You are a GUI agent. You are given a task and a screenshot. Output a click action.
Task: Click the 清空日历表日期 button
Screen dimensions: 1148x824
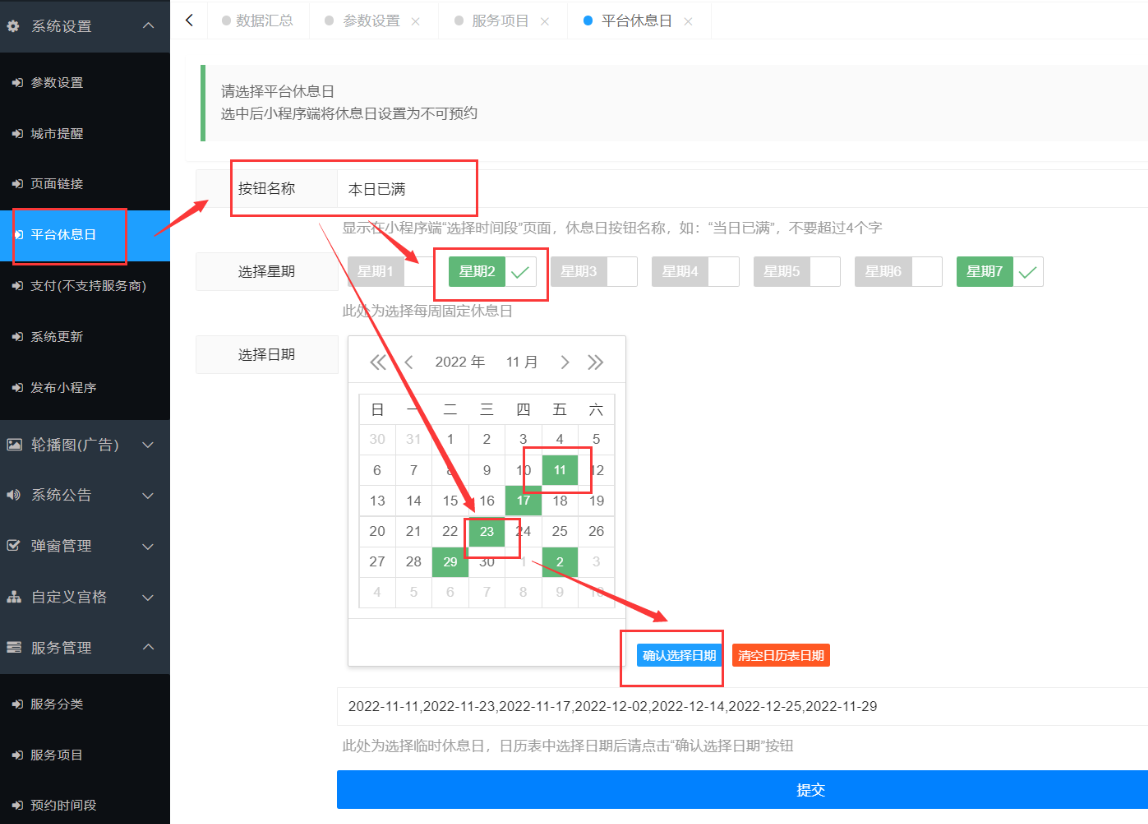point(780,656)
